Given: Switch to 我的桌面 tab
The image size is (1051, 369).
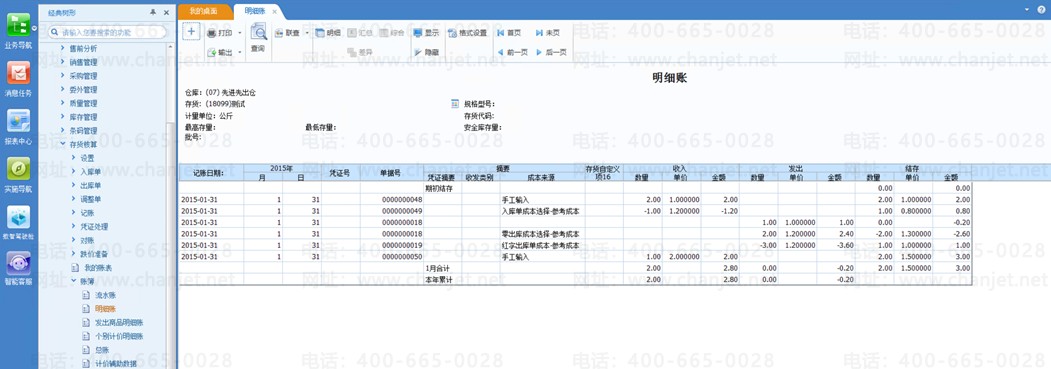Looking at the screenshot, I should click(x=204, y=11).
